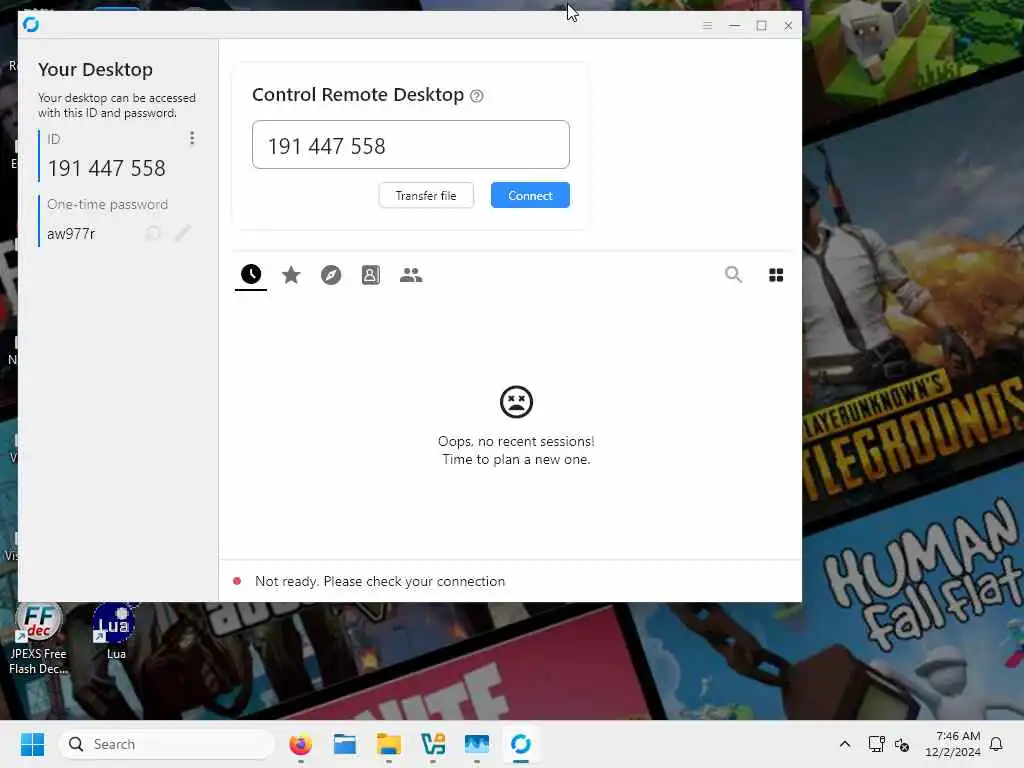Click the 'Not ready' connection status text

tap(380, 581)
